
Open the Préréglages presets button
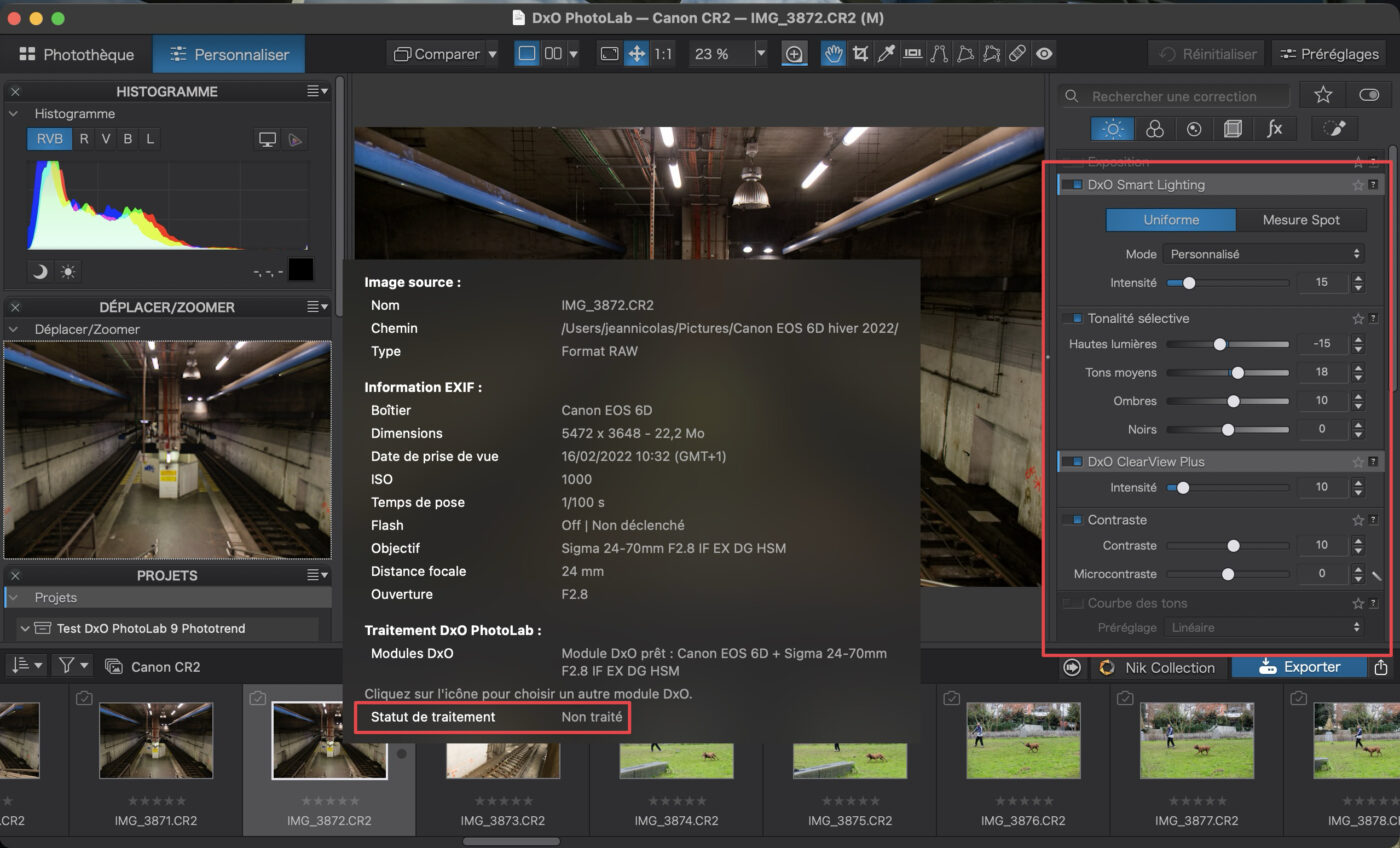pyautogui.click(x=1328, y=54)
